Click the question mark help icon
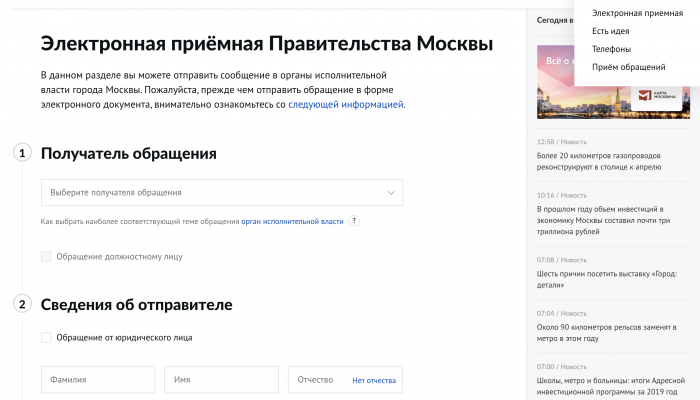700x400 pixels. click(354, 220)
